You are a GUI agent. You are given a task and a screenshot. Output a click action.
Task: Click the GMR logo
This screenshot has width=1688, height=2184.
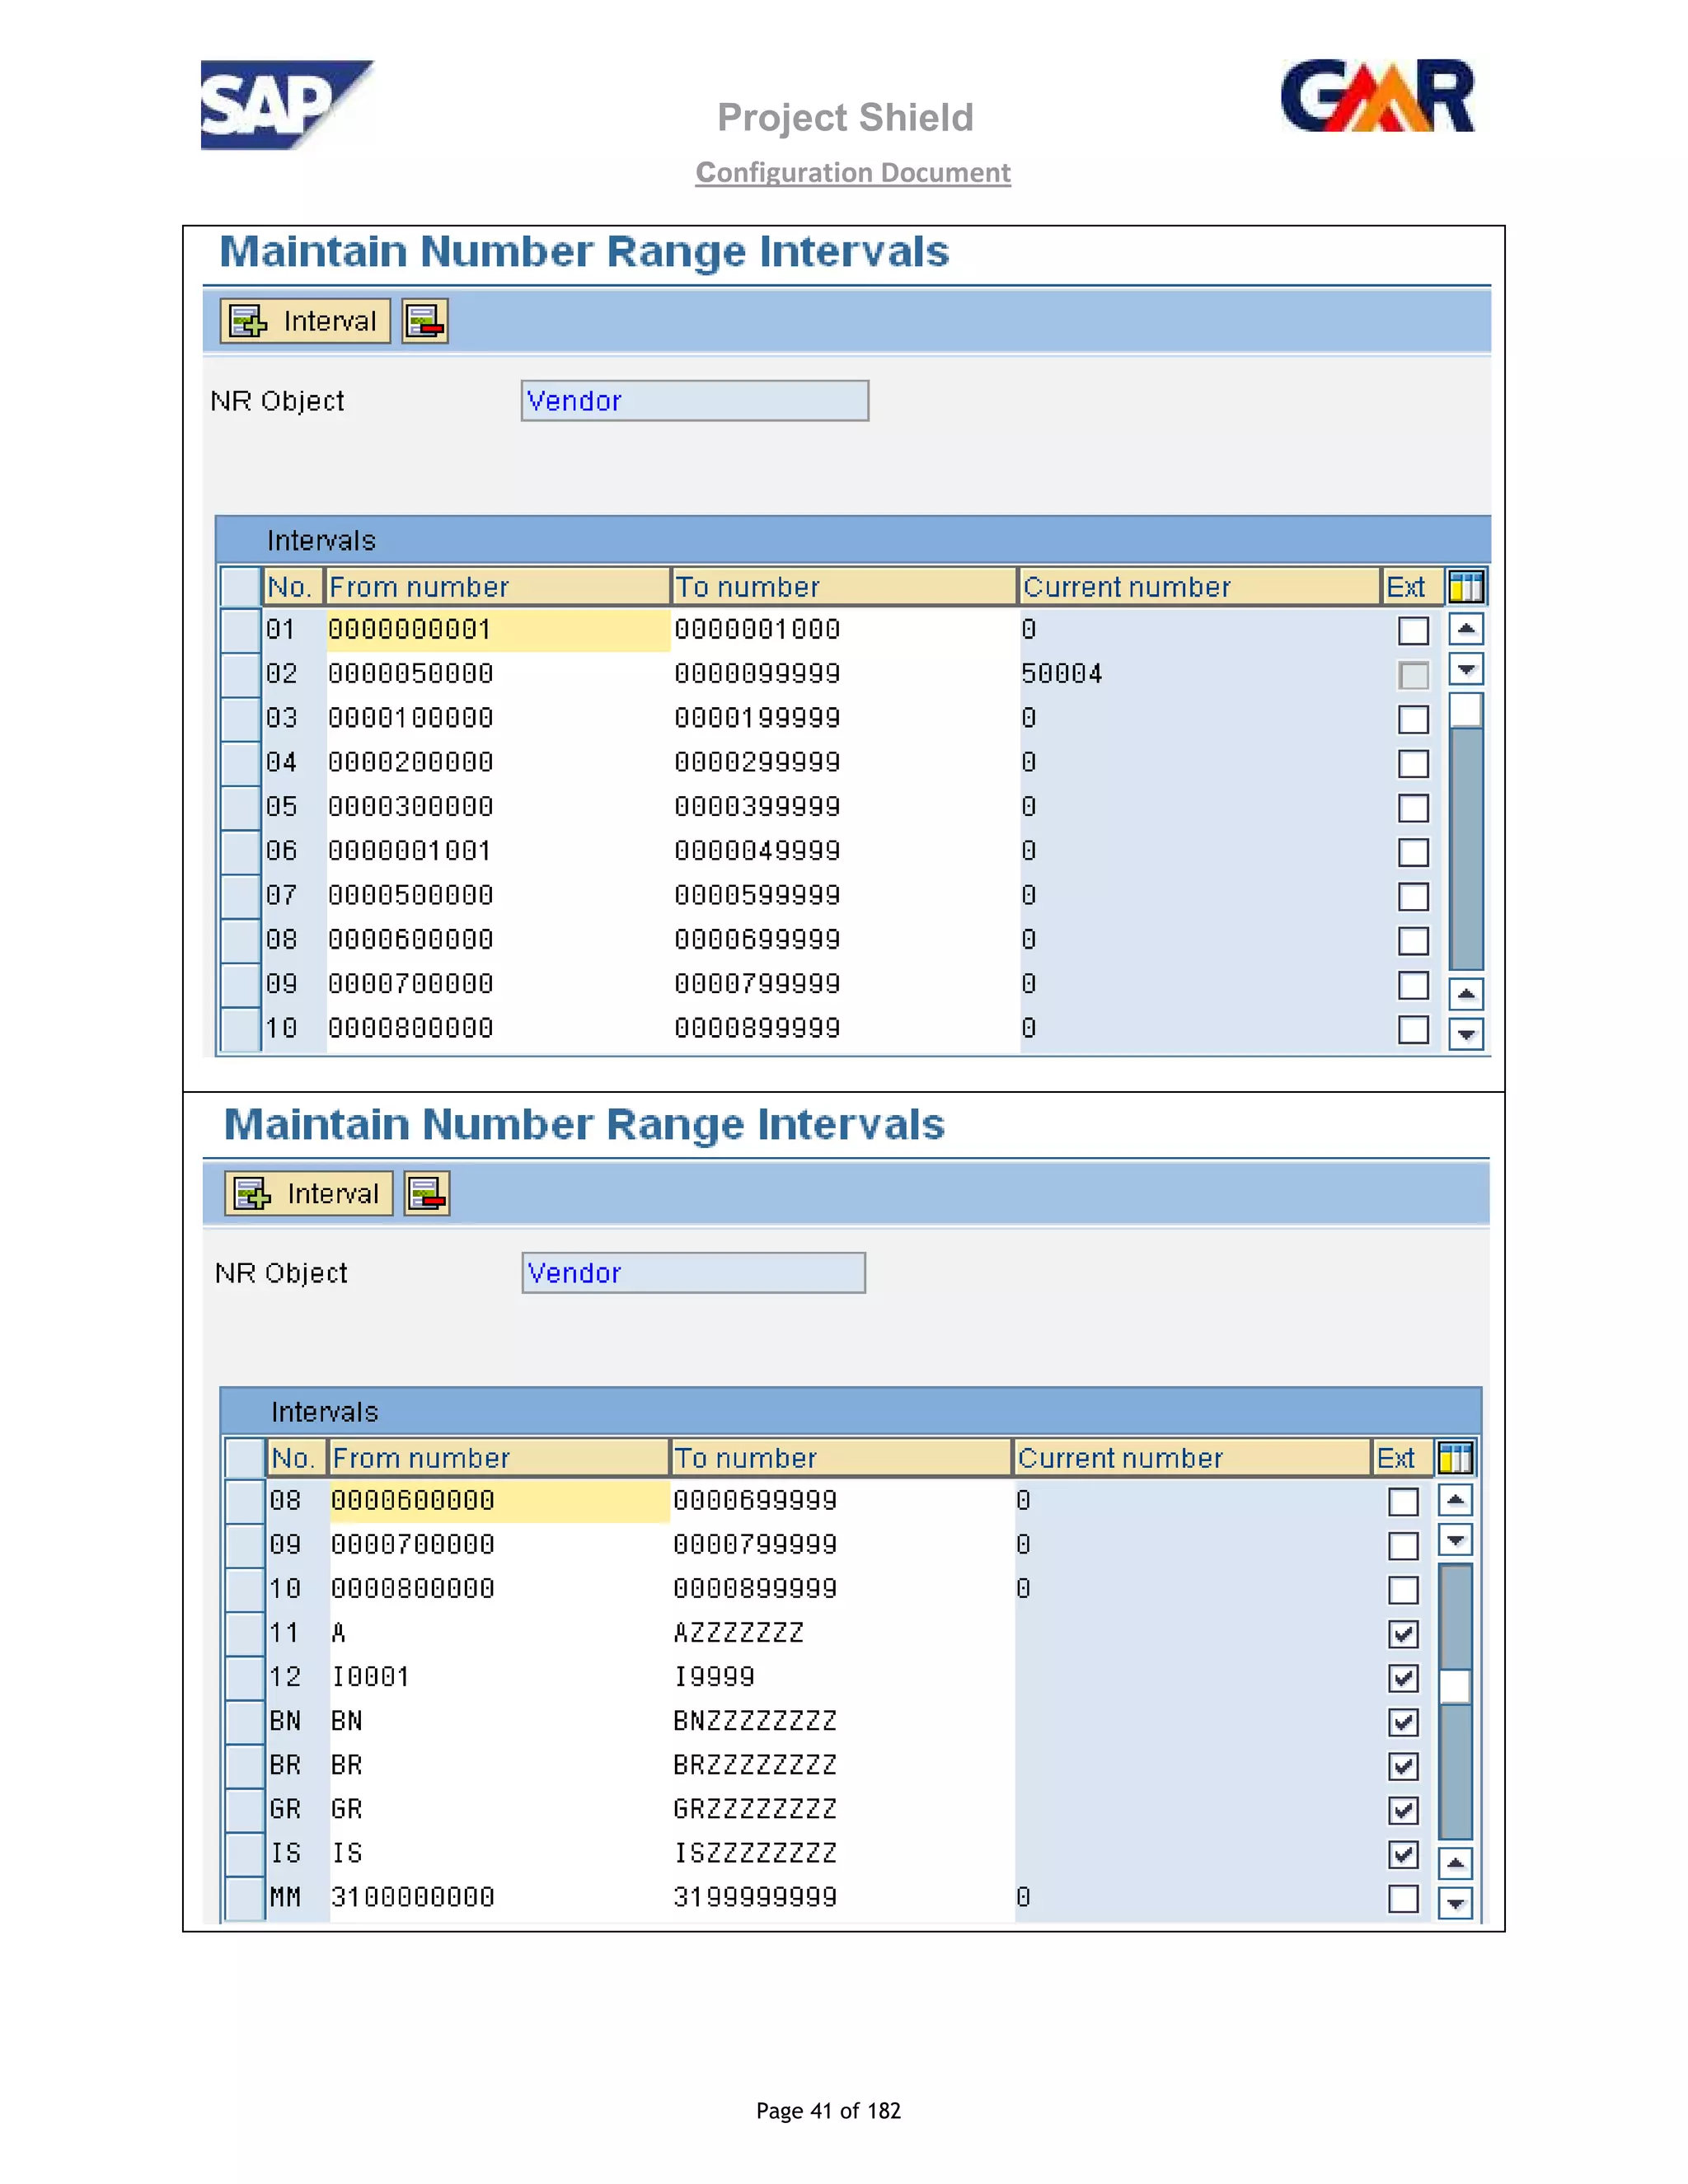click(1378, 96)
